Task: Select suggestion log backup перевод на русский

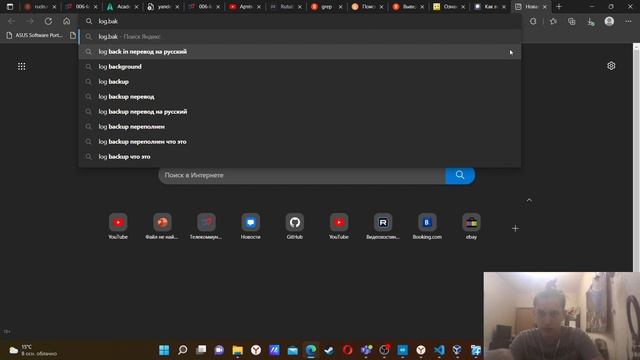Action: [x=300, y=111]
